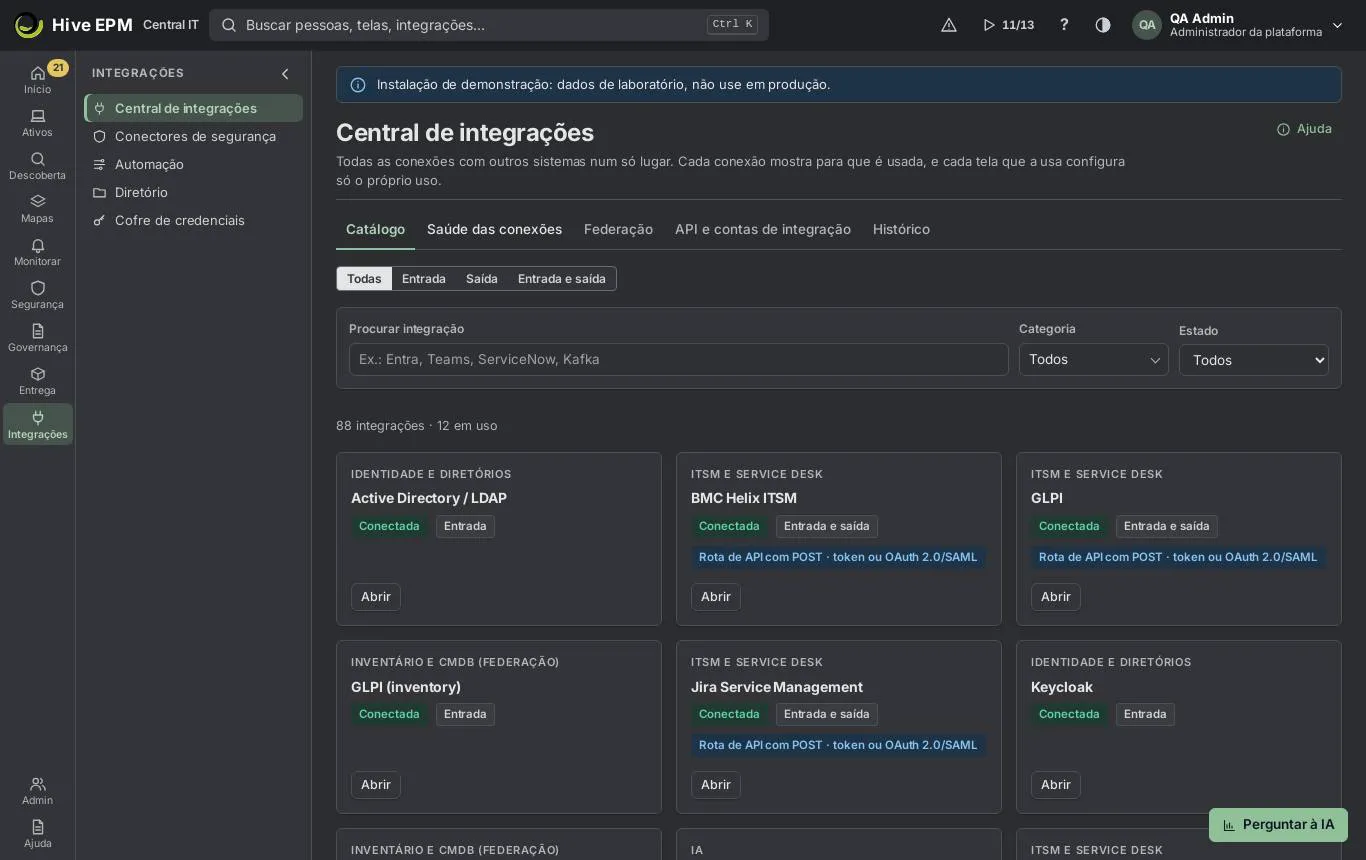Filter integrations by Saída only

click(482, 279)
